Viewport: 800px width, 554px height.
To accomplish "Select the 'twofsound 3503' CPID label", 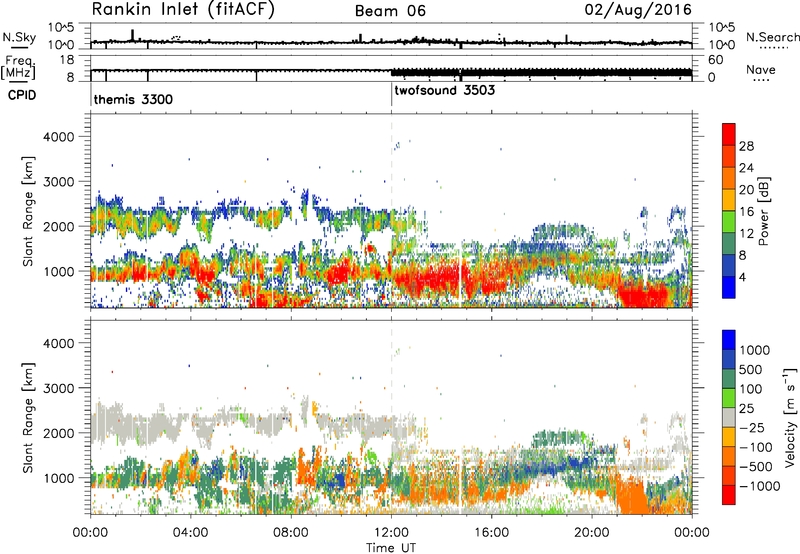I will [444, 90].
